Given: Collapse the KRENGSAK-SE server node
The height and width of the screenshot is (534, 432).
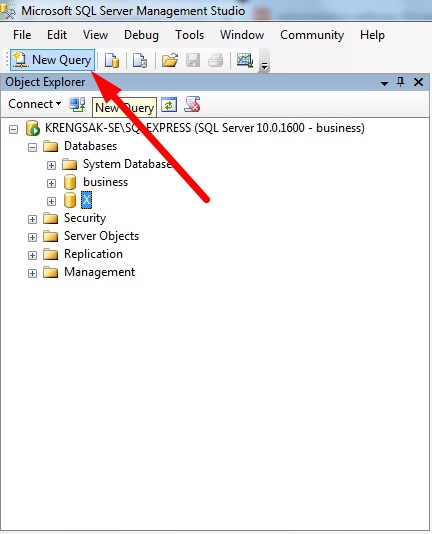Looking at the screenshot, I should 14,129.
